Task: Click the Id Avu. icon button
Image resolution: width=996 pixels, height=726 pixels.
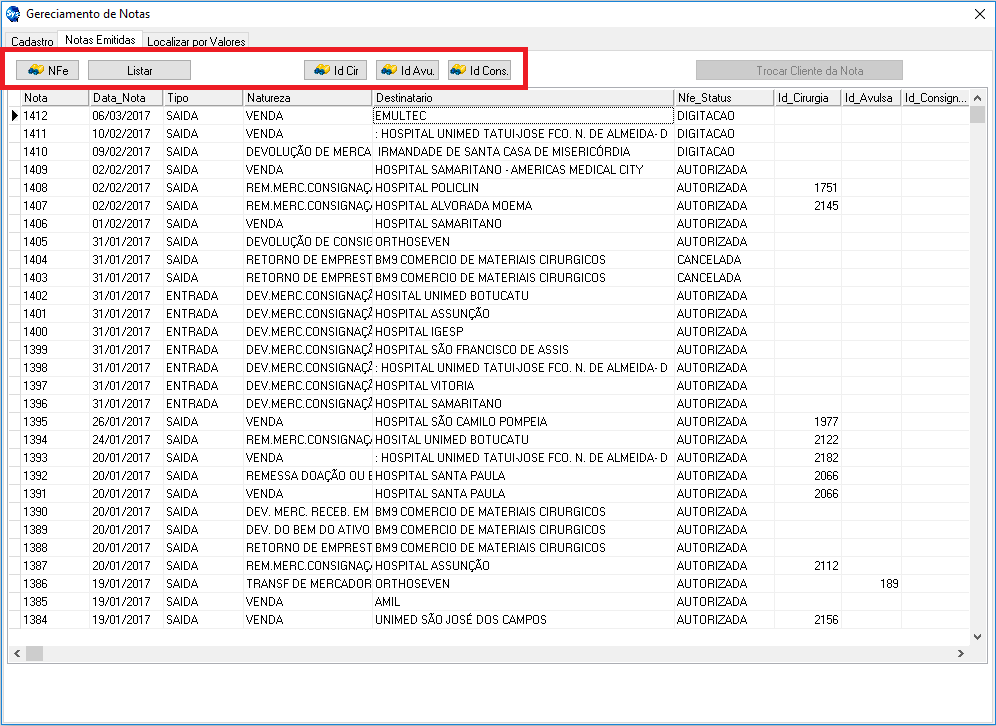Action: tap(407, 70)
